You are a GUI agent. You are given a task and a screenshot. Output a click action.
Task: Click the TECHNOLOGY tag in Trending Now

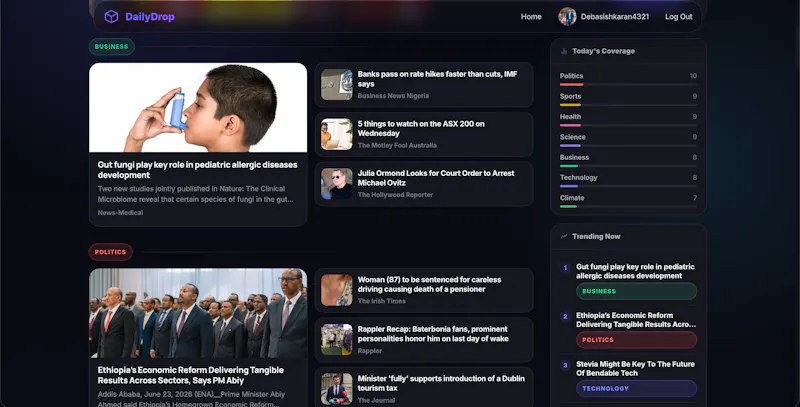637,389
